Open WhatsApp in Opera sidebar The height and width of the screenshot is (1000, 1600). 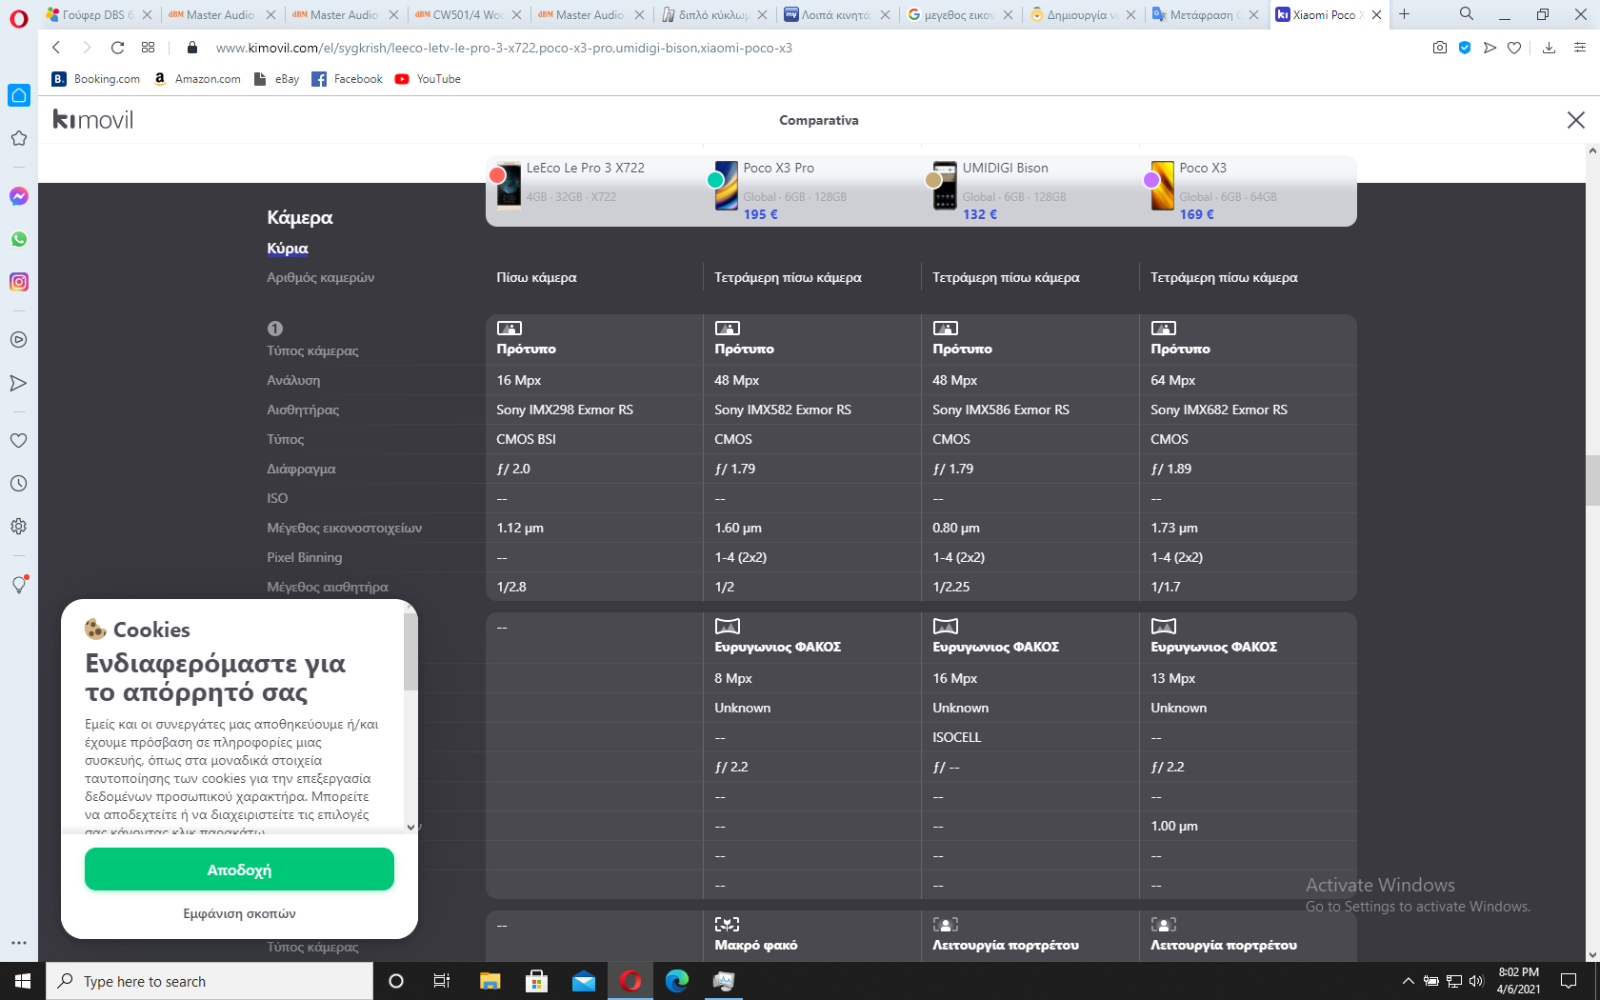click(18, 239)
